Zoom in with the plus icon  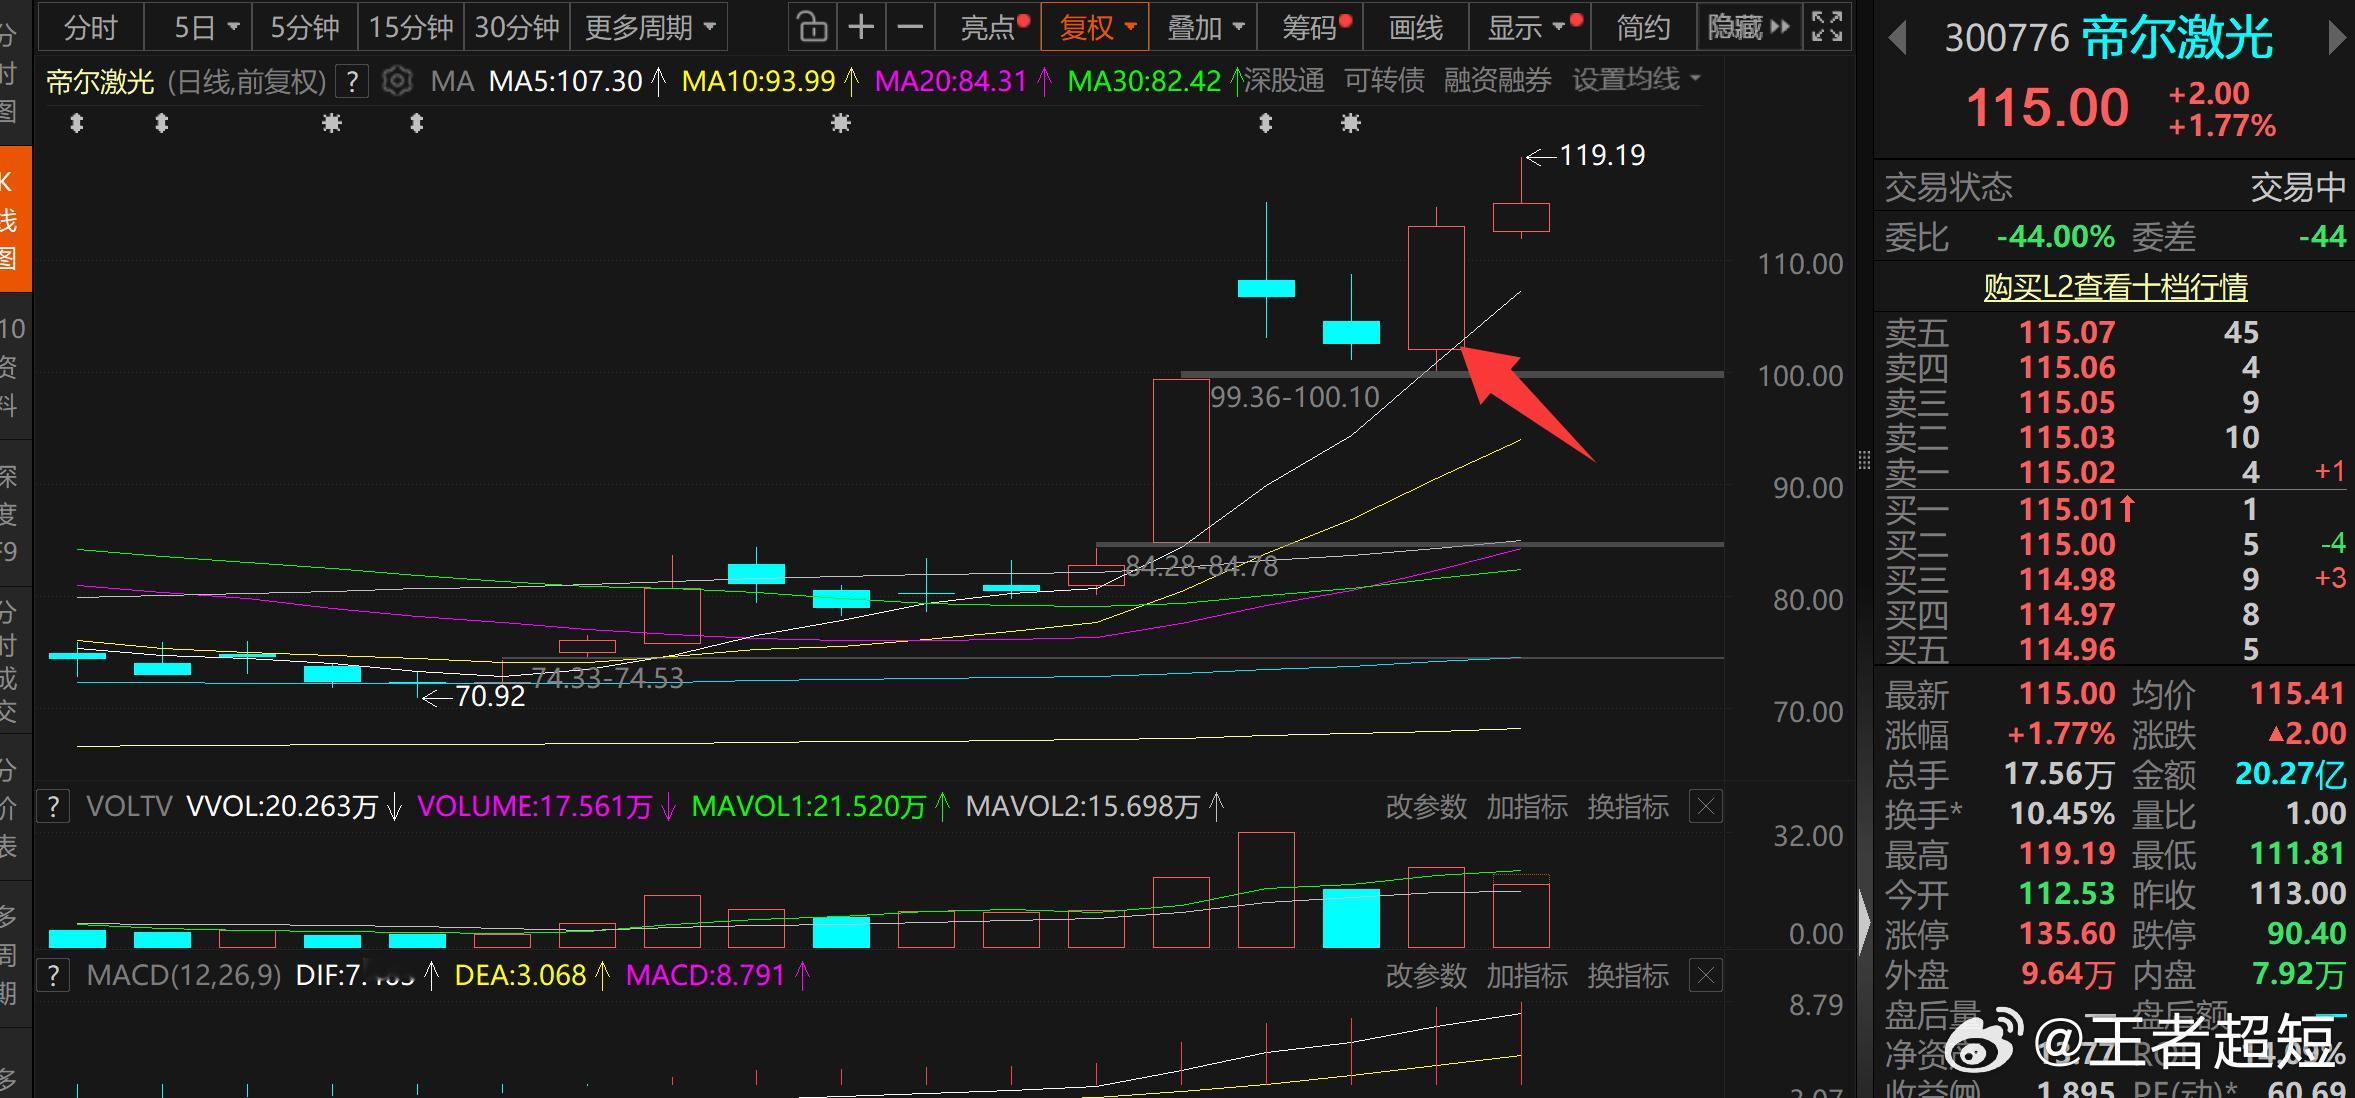pos(861,27)
